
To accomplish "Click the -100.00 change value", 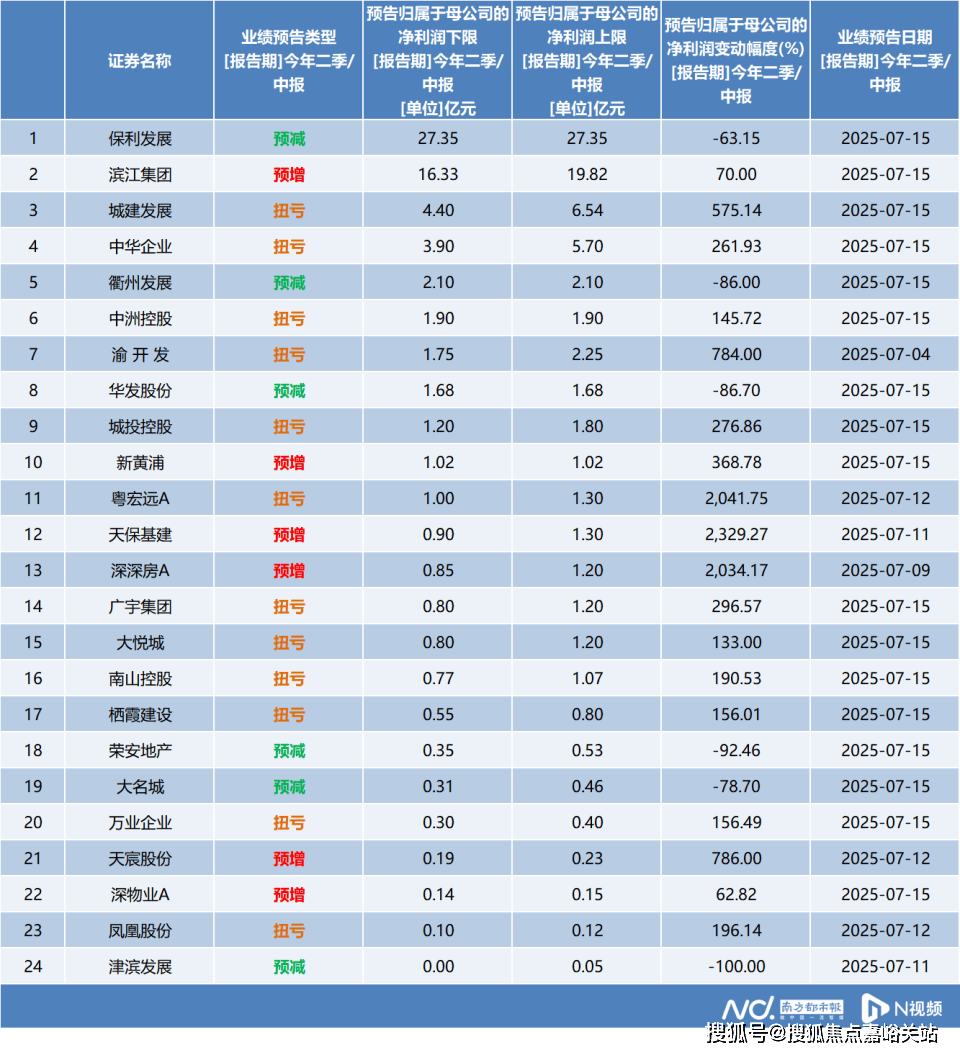I will (x=735, y=966).
